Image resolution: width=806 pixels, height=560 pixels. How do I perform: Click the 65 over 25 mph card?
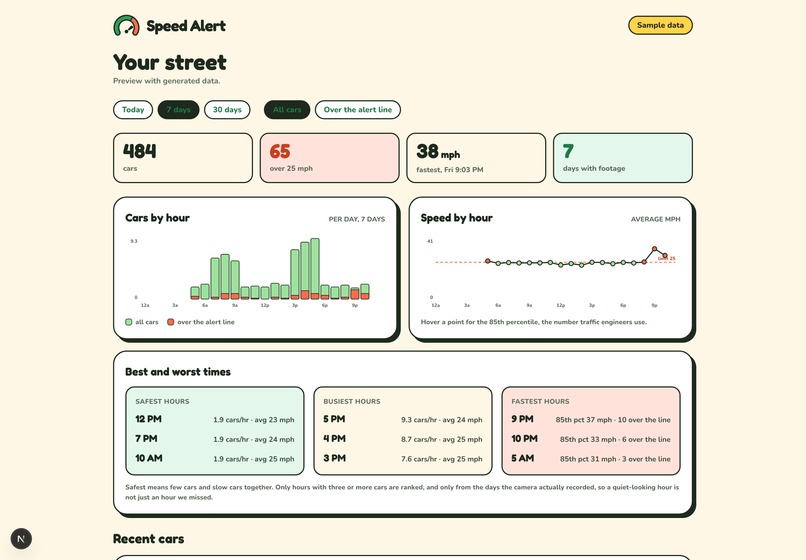point(329,158)
